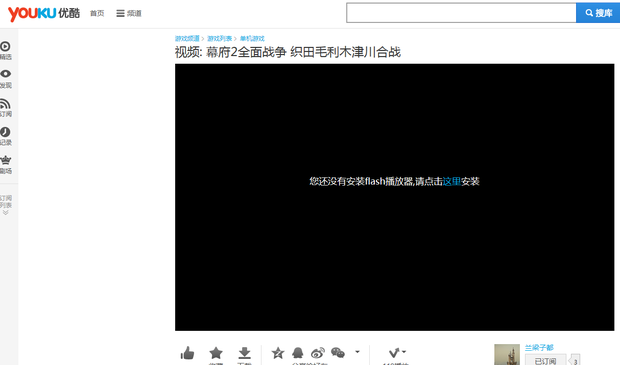The height and width of the screenshot is (365, 620).
Task: Open 游戏频道 breadcrumb link
Action: (x=187, y=38)
